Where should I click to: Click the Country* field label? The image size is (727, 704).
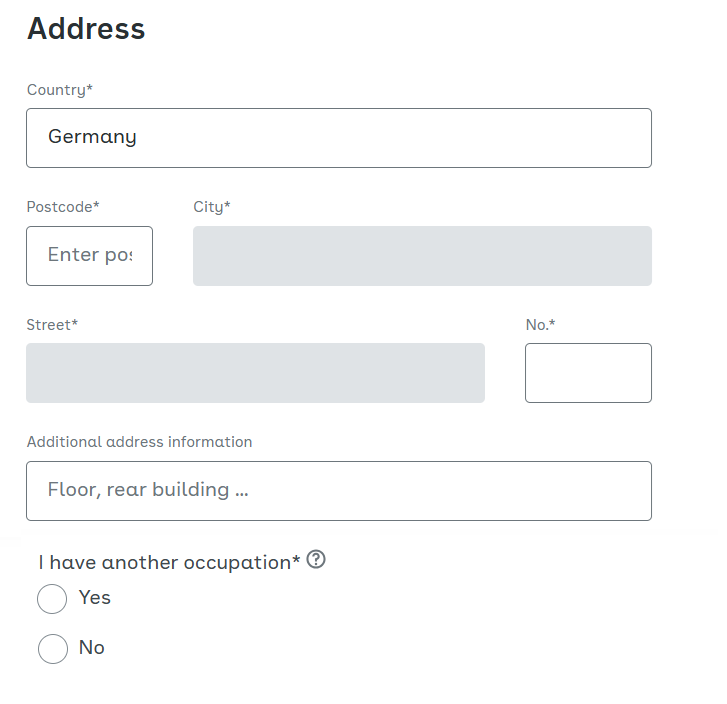pyautogui.click(x=60, y=90)
